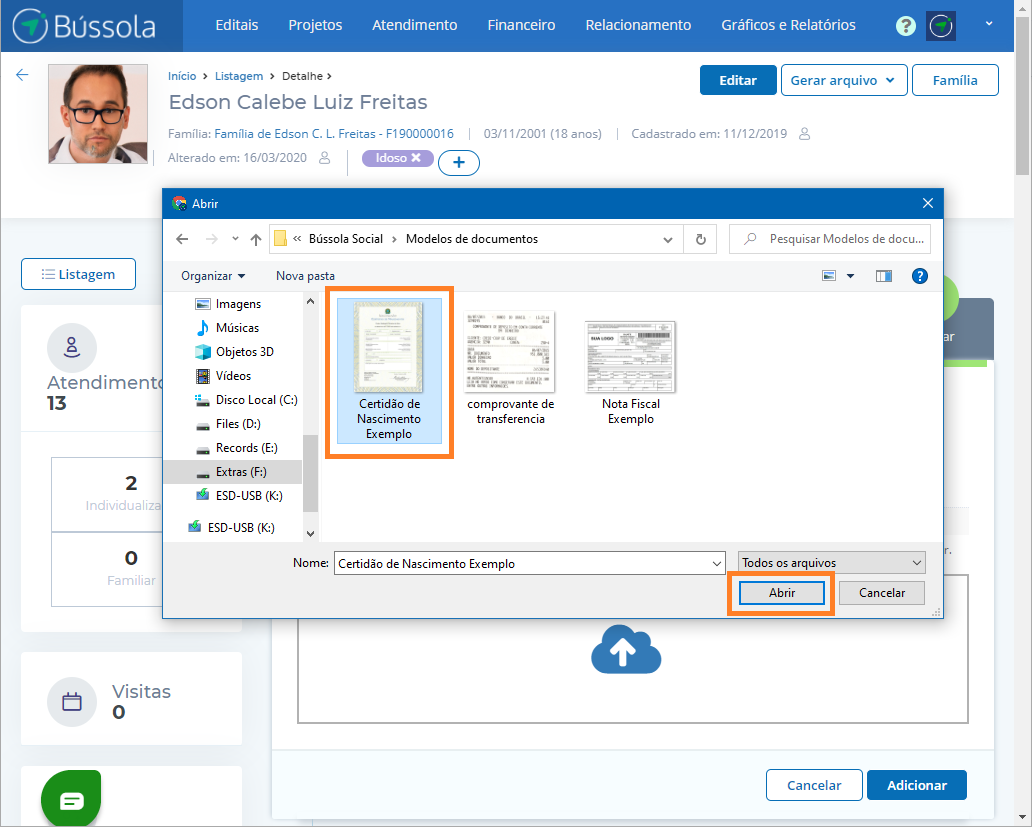1032x827 pixels.
Task: Open file dialog help icon
Action: pos(919,276)
